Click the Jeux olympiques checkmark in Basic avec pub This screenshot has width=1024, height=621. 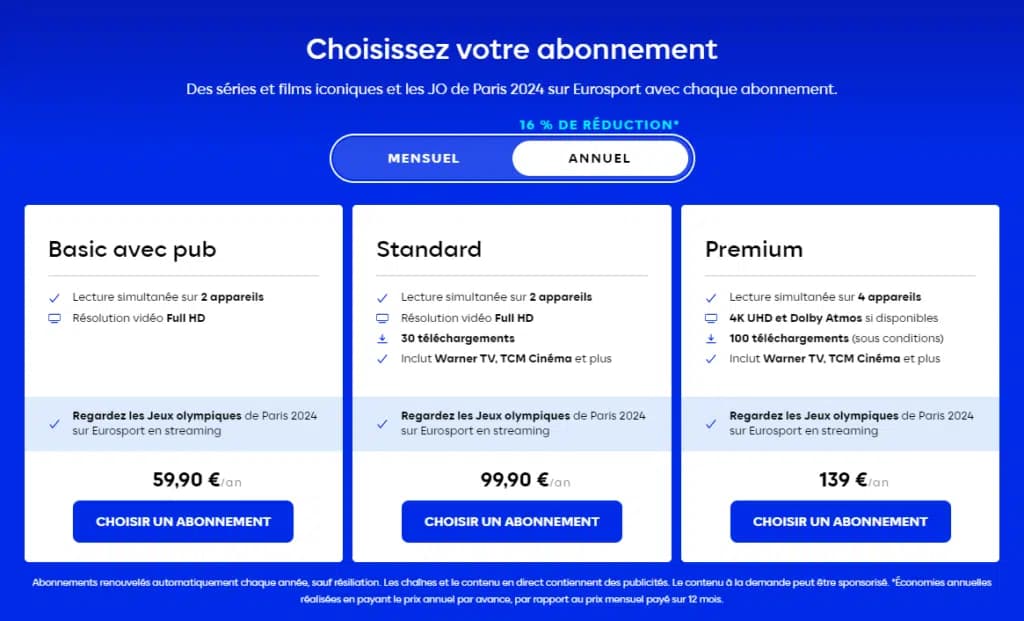[54, 423]
